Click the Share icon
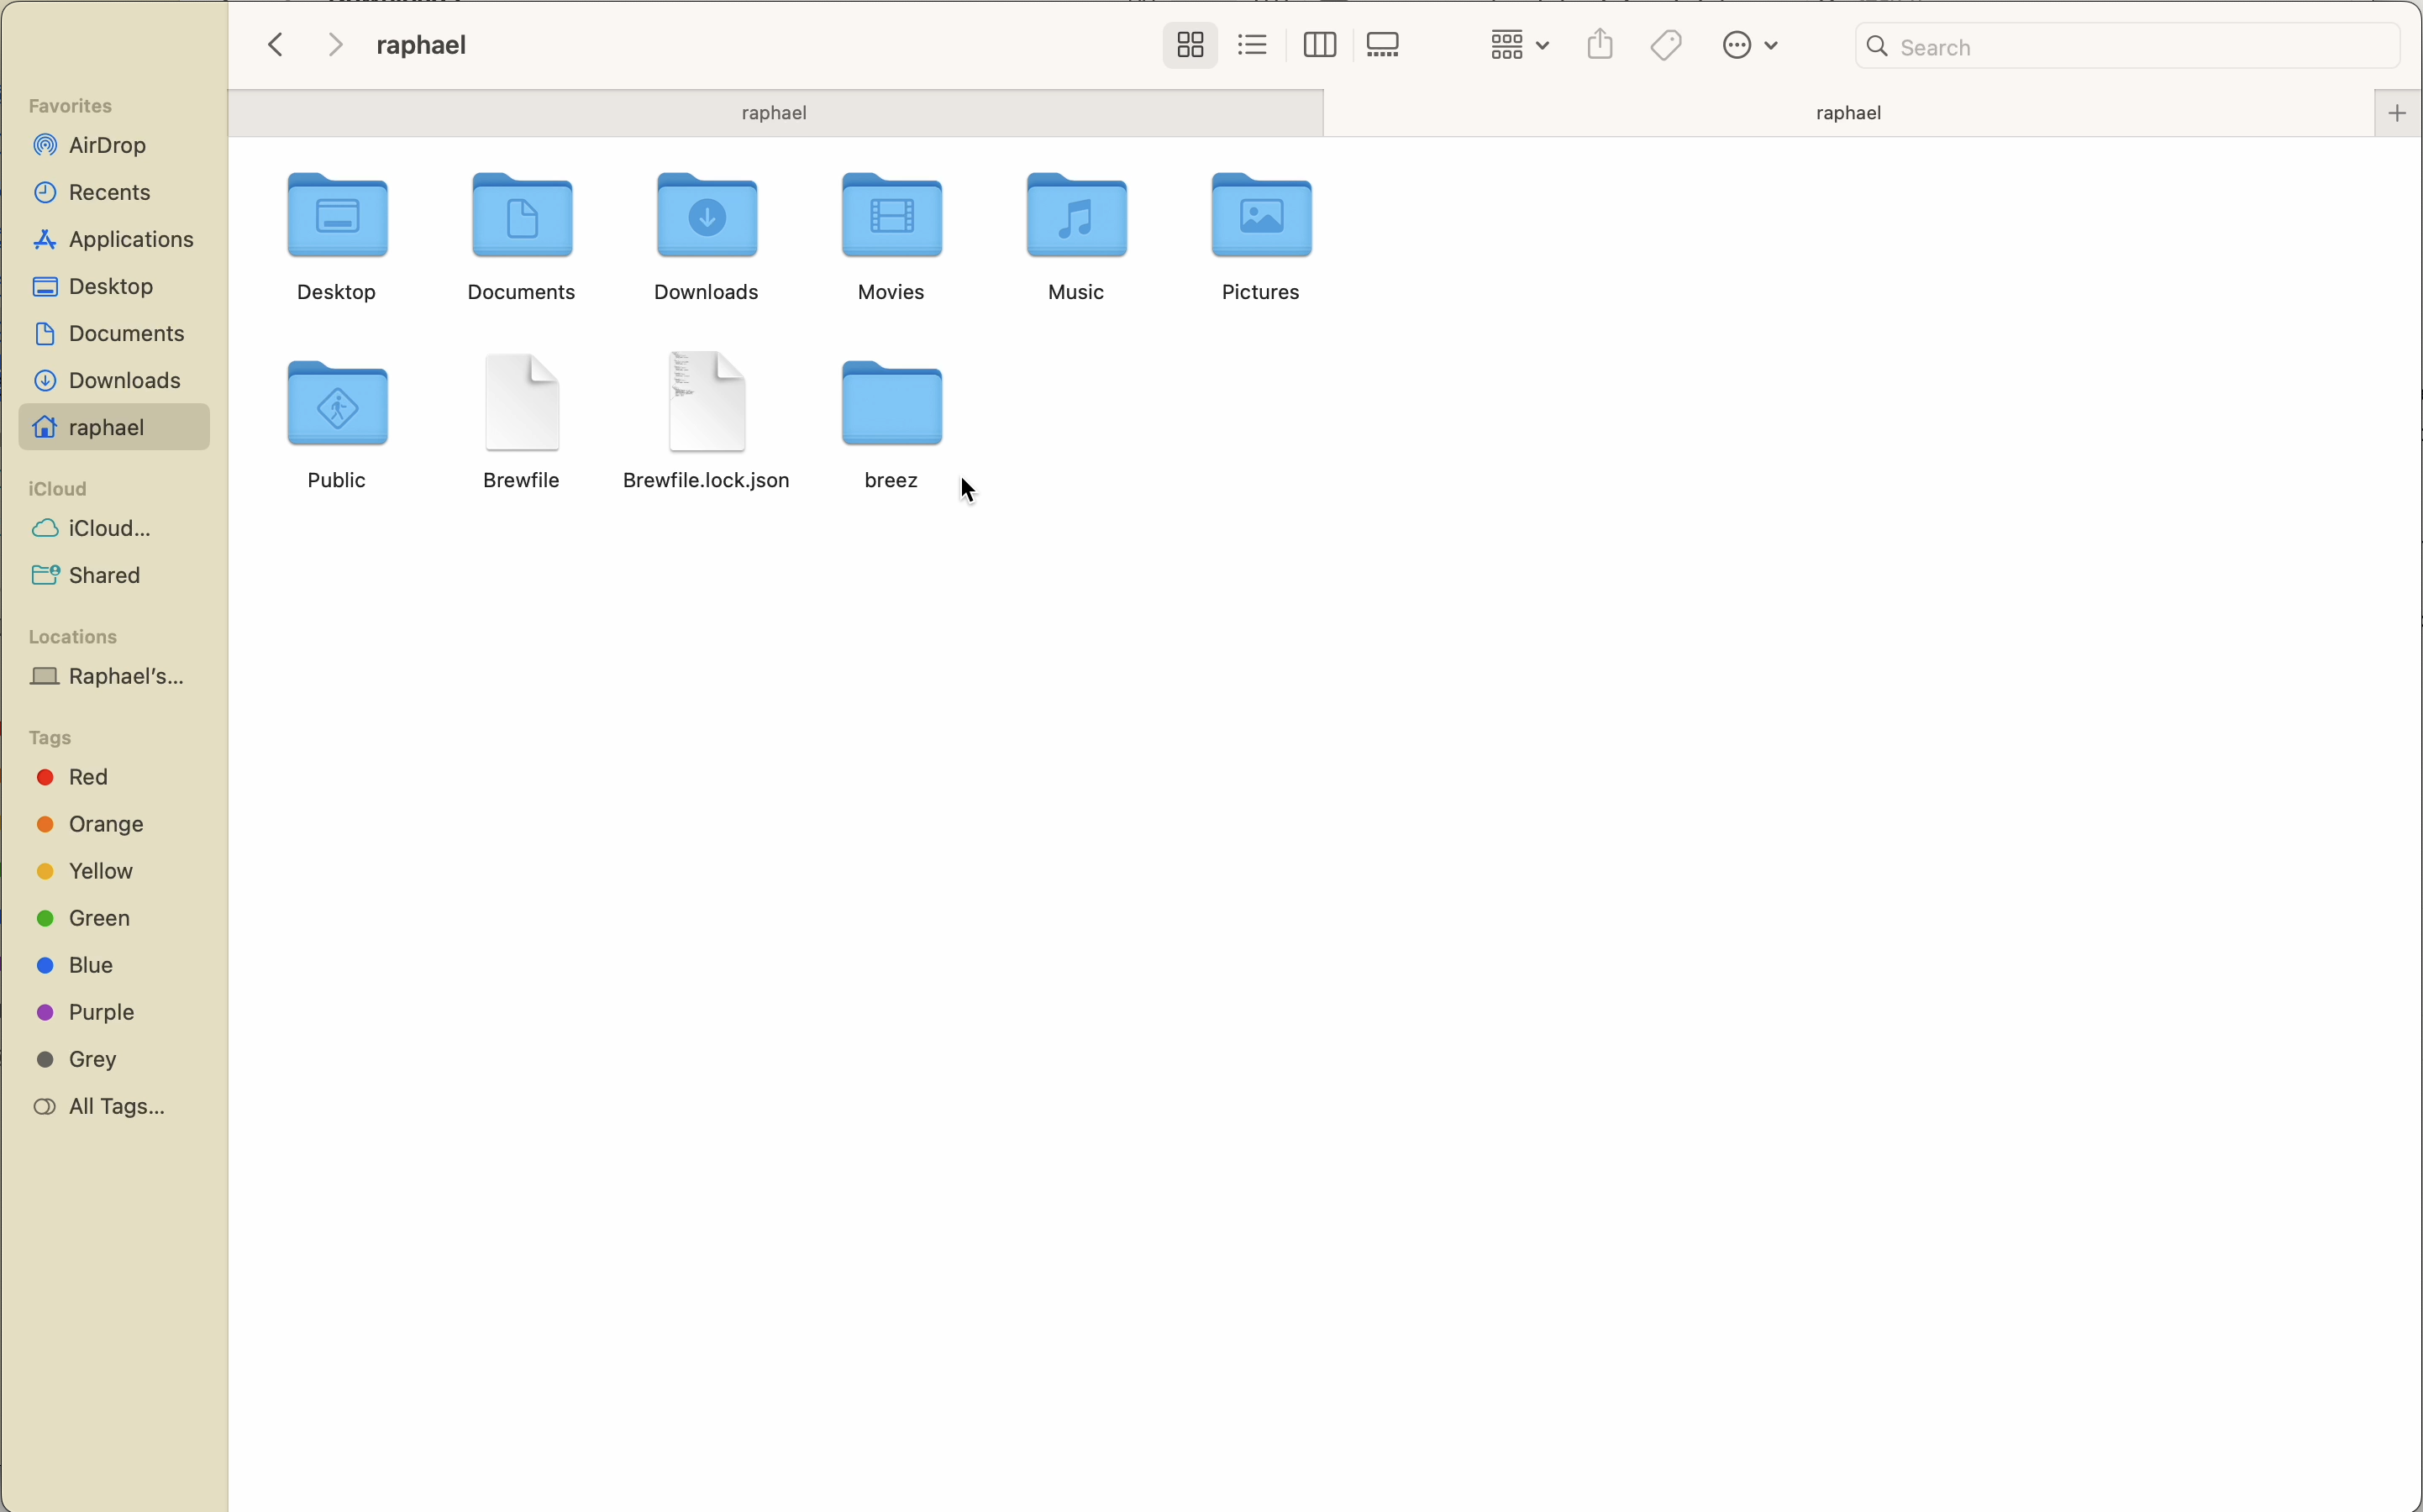 pos(1601,44)
